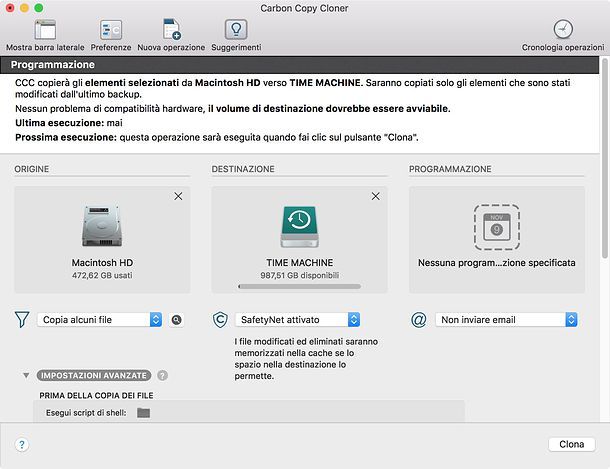This screenshot has height=469, width=610.
Task: Open the SafetyNet attivato dropdown
Action: pyautogui.click(x=298, y=320)
